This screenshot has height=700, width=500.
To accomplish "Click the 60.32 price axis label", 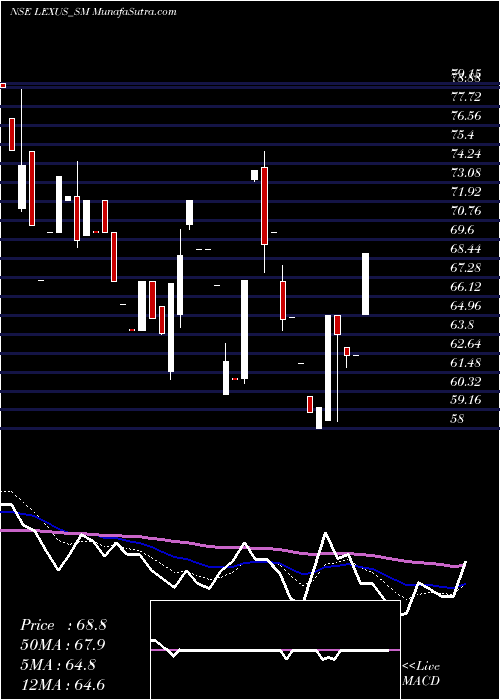I will click(466, 382).
